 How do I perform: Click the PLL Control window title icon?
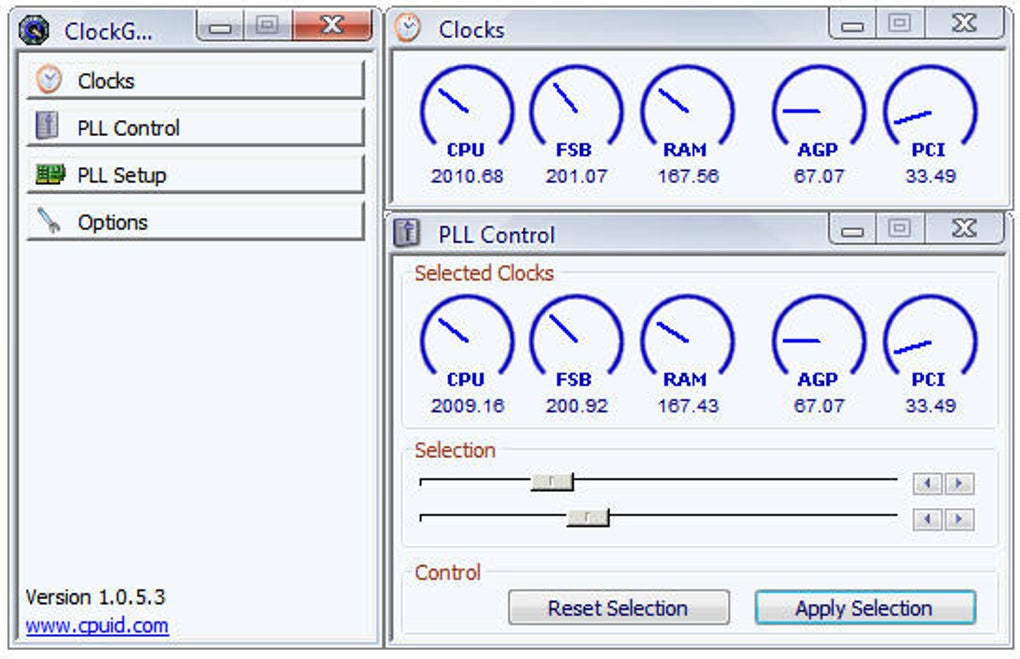(x=407, y=233)
